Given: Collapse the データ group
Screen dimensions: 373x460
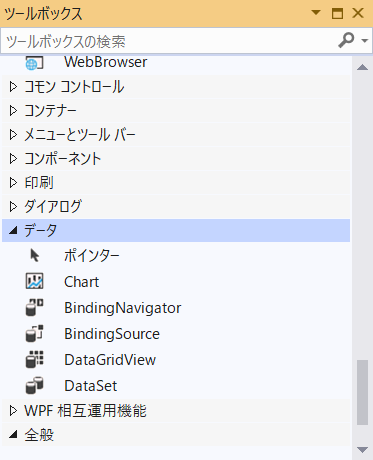Looking at the screenshot, I should coord(13,230).
